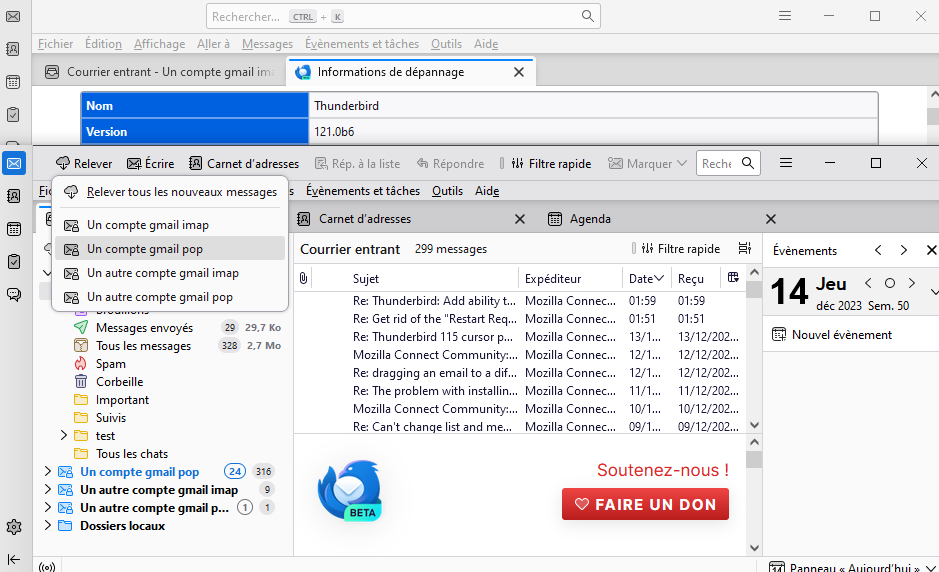The height and width of the screenshot is (572, 939).
Task: Open Tasks space in front window sidebar
Action: pyautogui.click(x=14, y=262)
